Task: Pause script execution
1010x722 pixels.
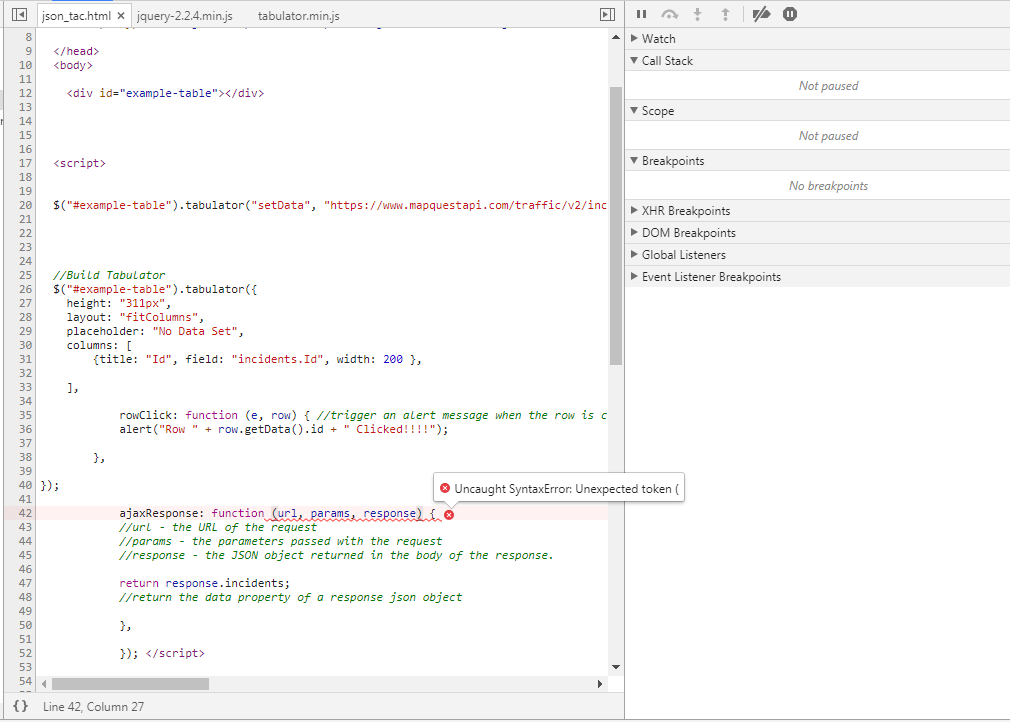Action: pyautogui.click(x=641, y=14)
